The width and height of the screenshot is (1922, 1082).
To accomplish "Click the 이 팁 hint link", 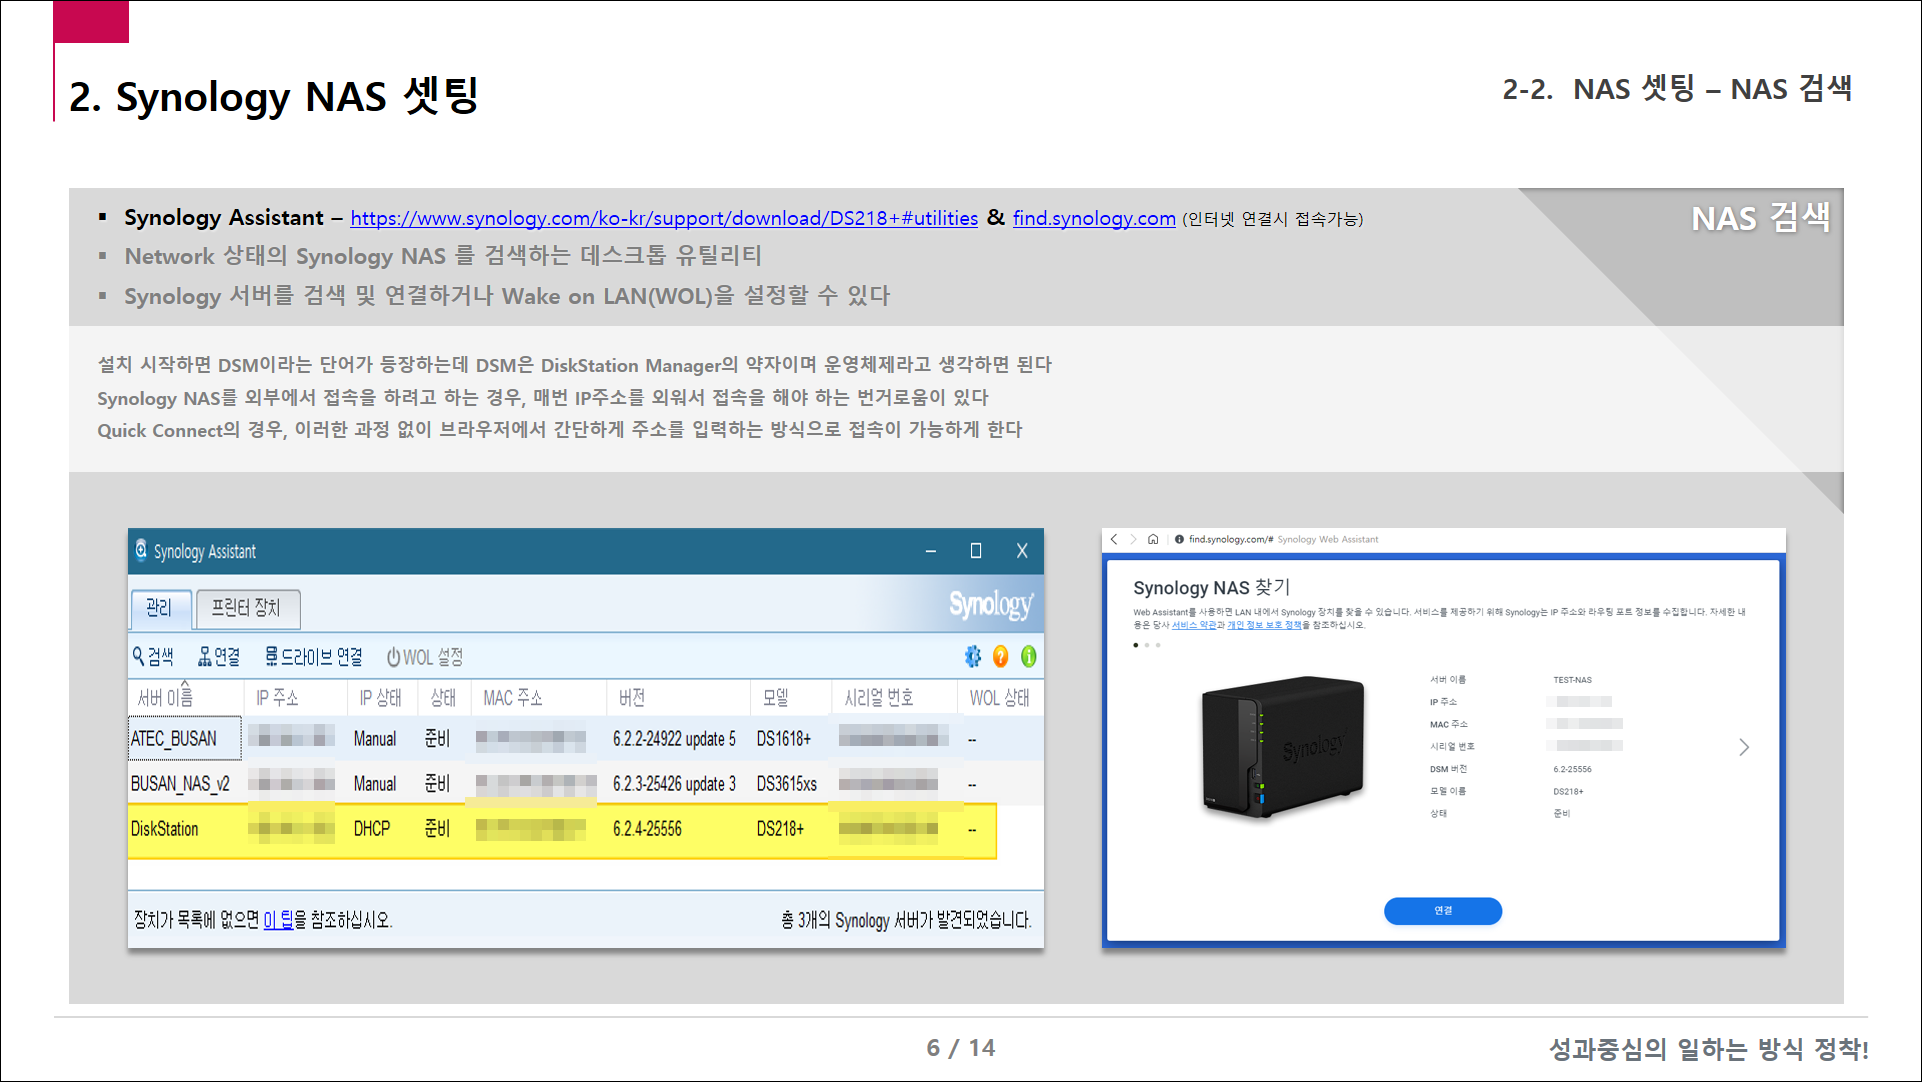I will pyautogui.click(x=278, y=920).
